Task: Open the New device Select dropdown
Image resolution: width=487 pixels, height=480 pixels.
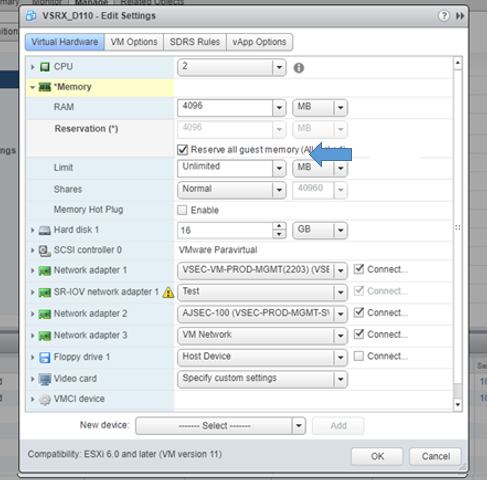Action: [220, 426]
